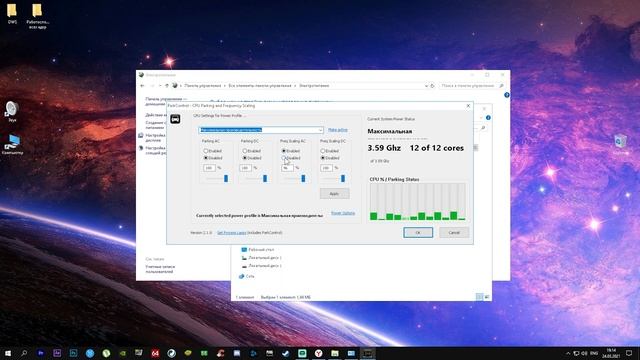The width and height of the screenshot is (640, 360).
Task: Switch Explorer to details view icon
Action: (x=479, y=297)
